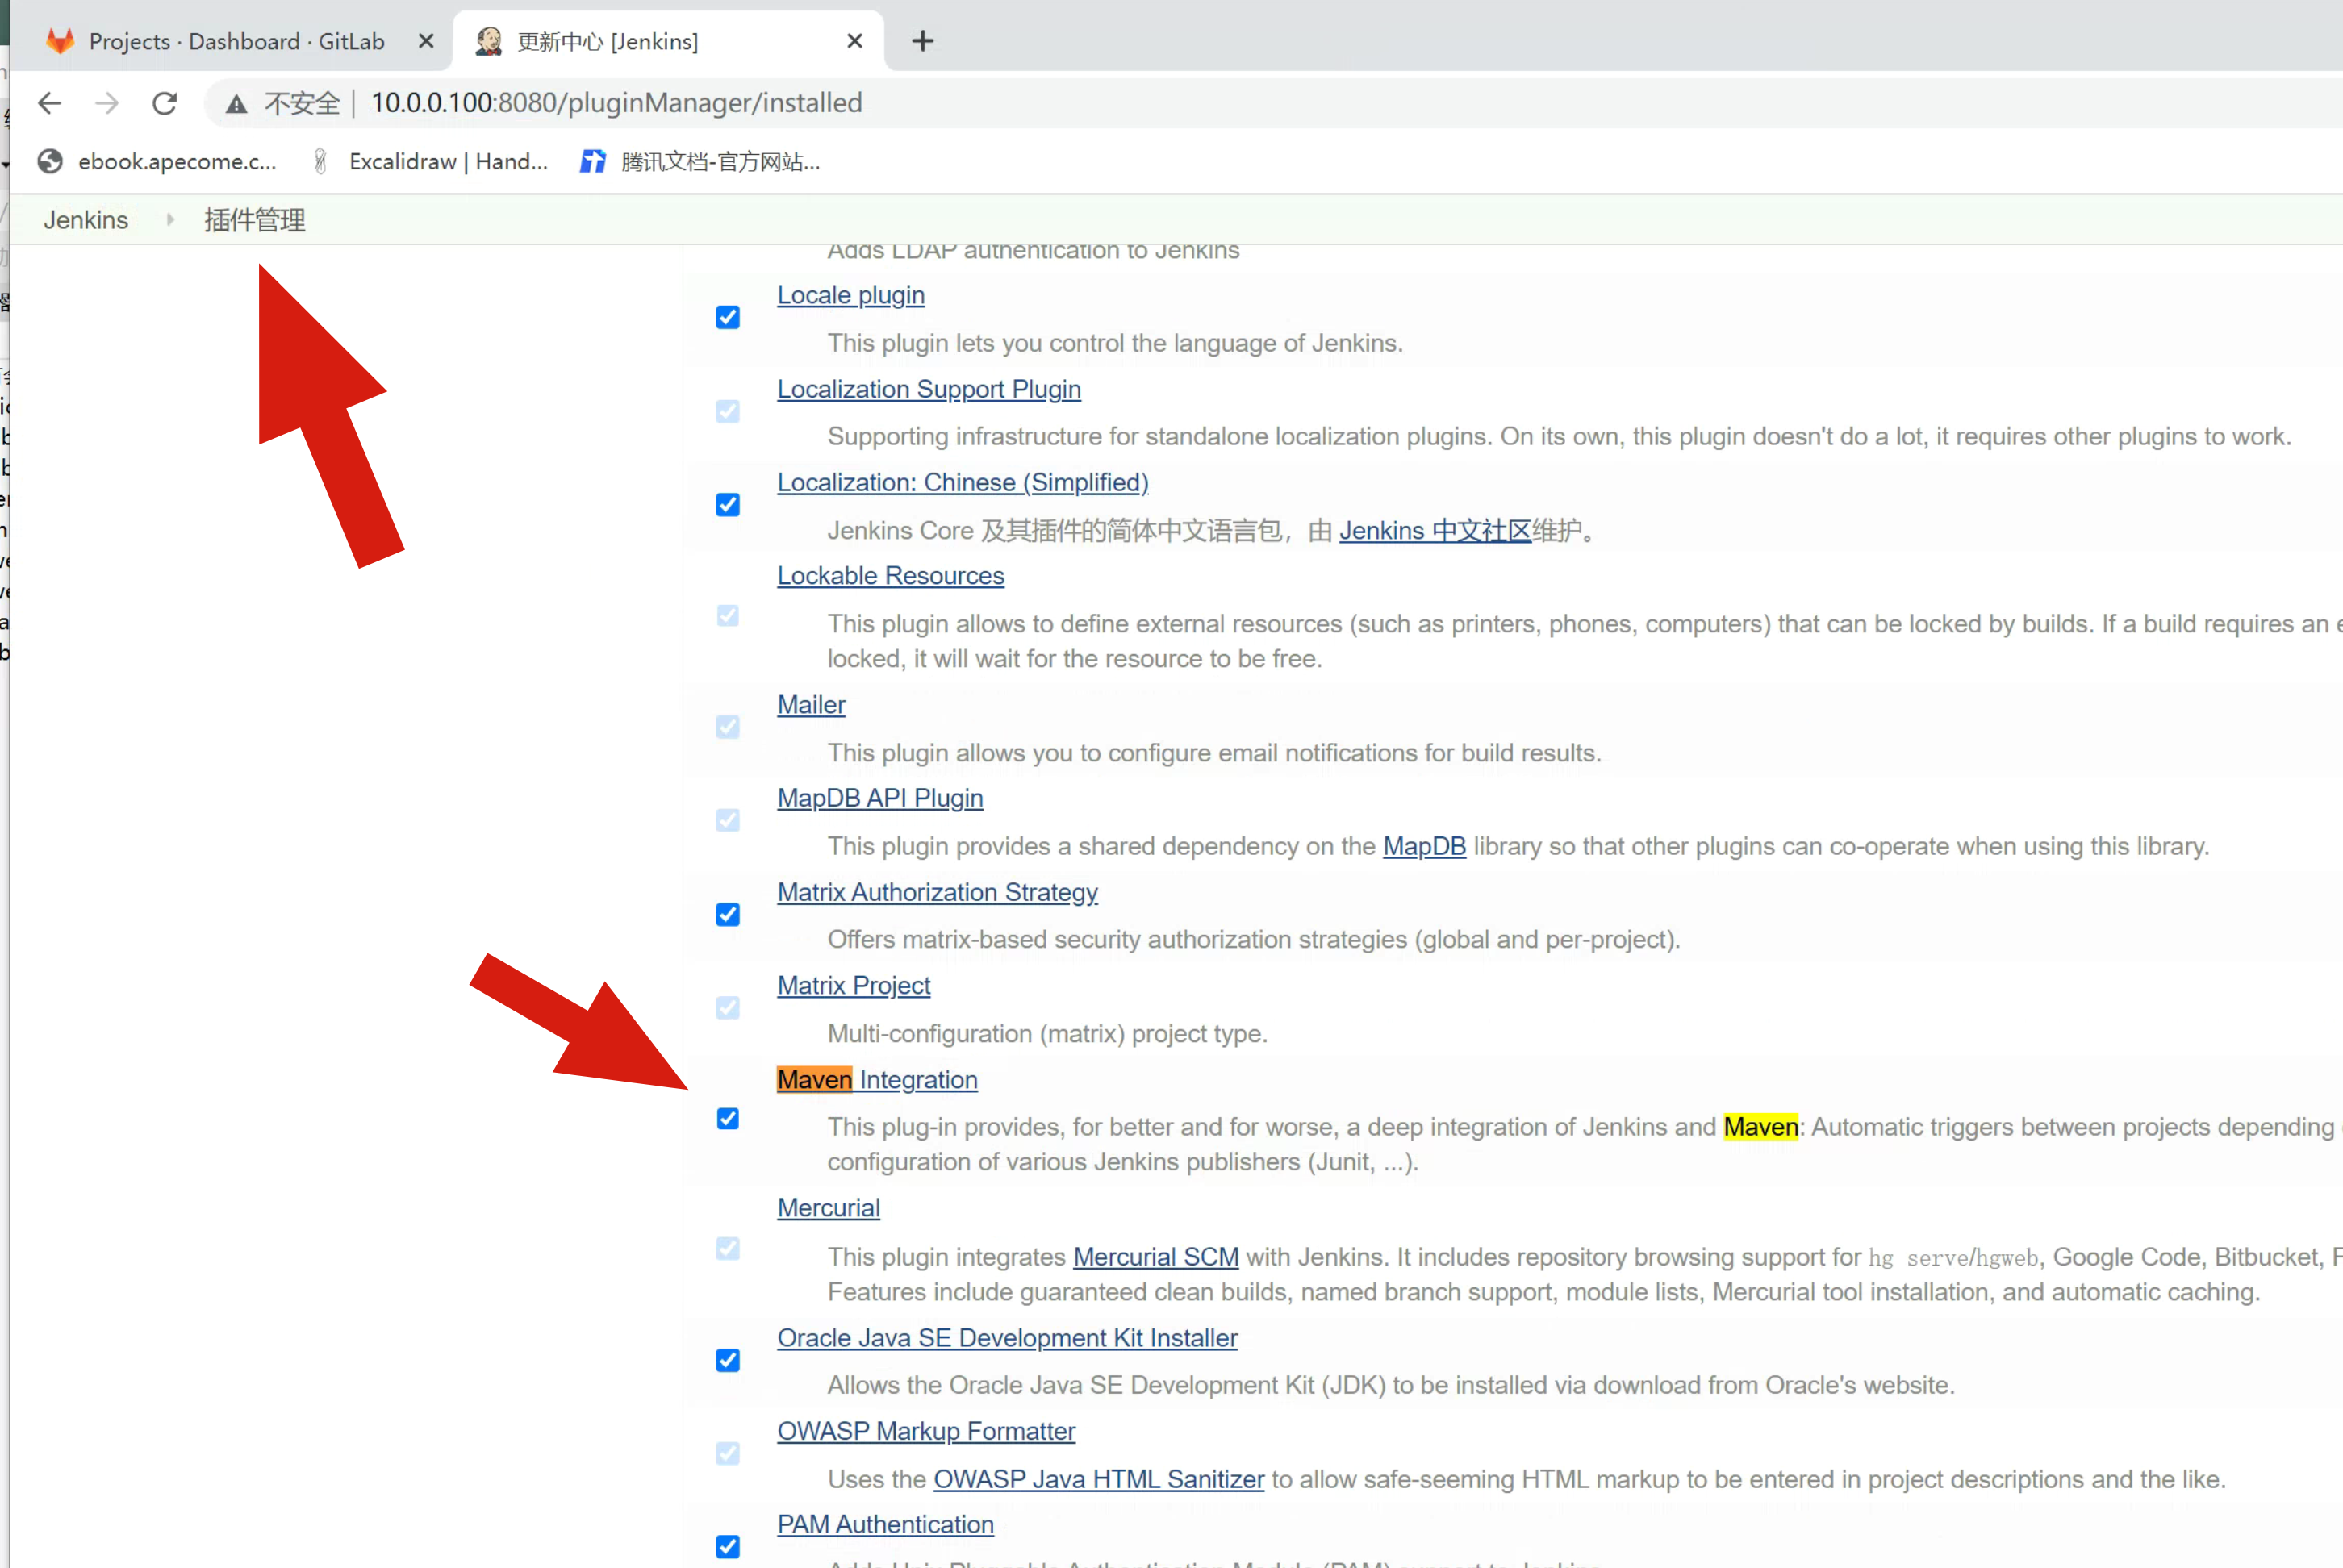Click the not-secure warning triangle icon
Viewport: 2343px width, 1568px height.
pos(236,104)
